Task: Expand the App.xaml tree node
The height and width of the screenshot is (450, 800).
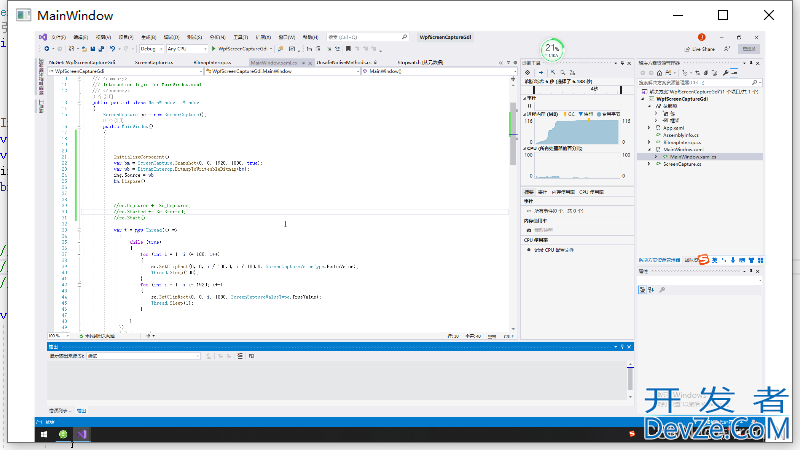Action: pyautogui.click(x=649, y=128)
